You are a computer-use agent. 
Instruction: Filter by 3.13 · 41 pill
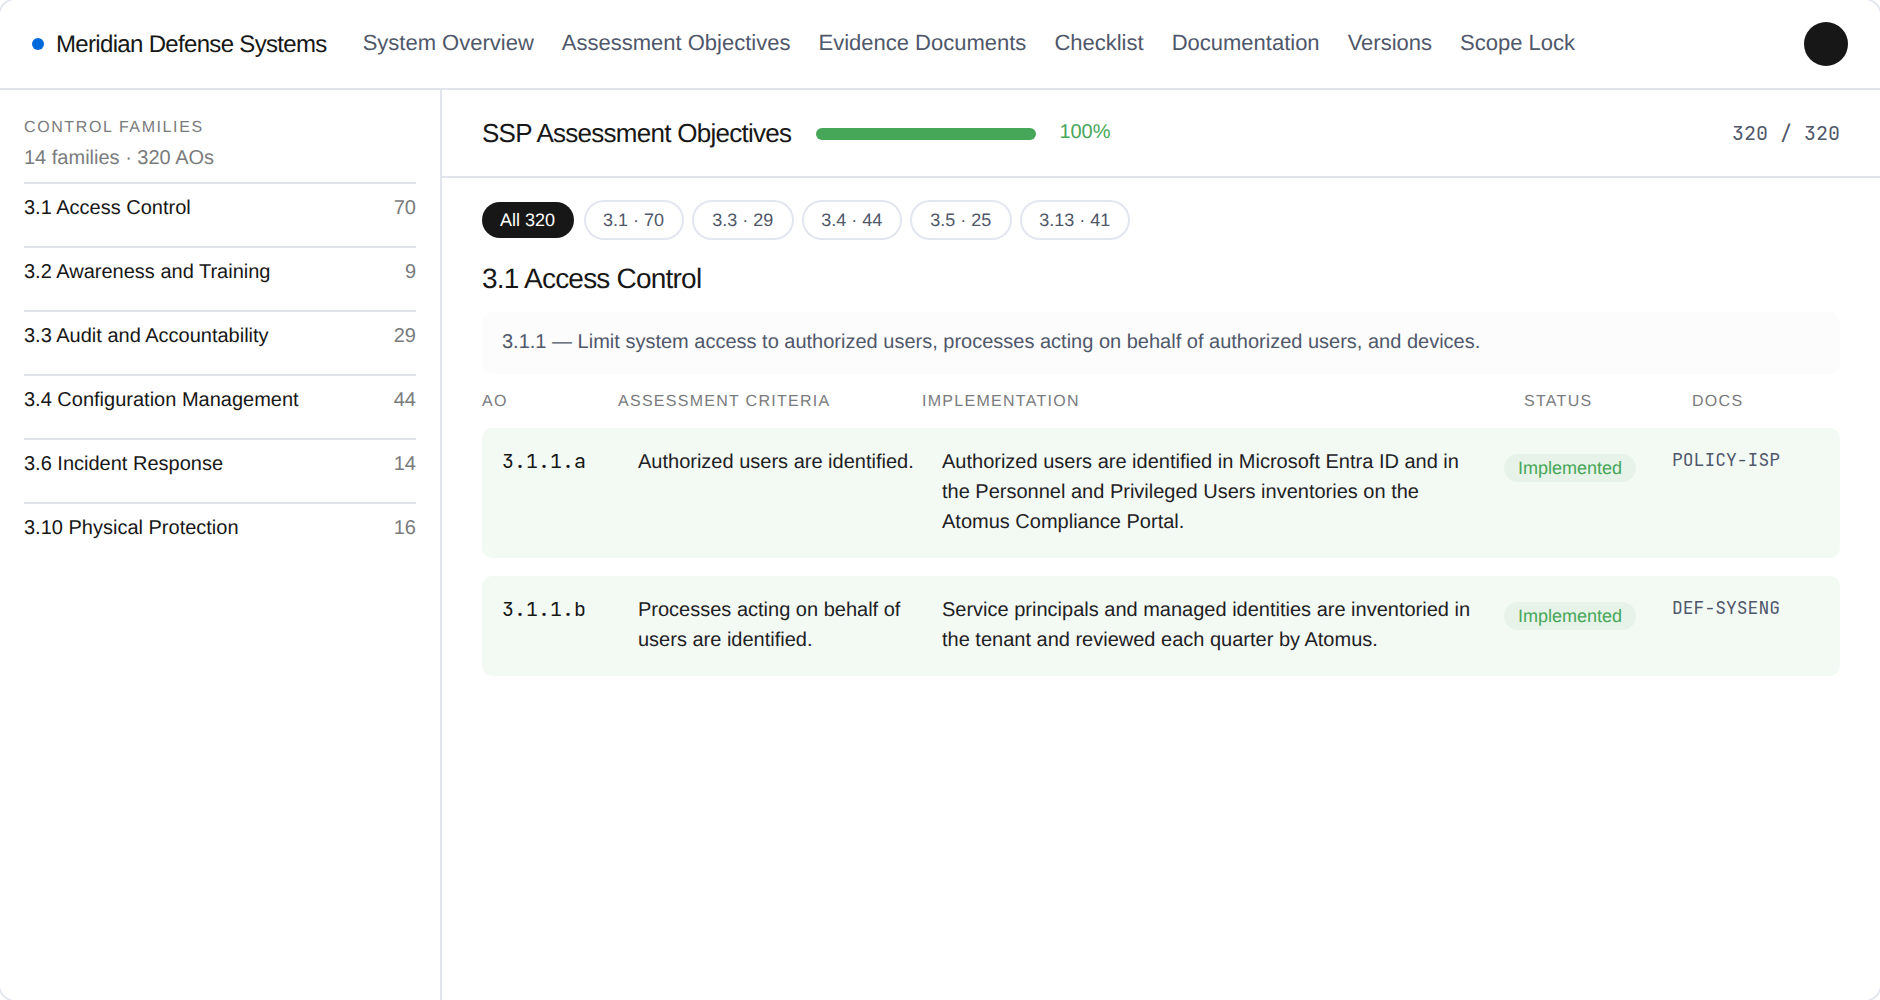(1074, 220)
